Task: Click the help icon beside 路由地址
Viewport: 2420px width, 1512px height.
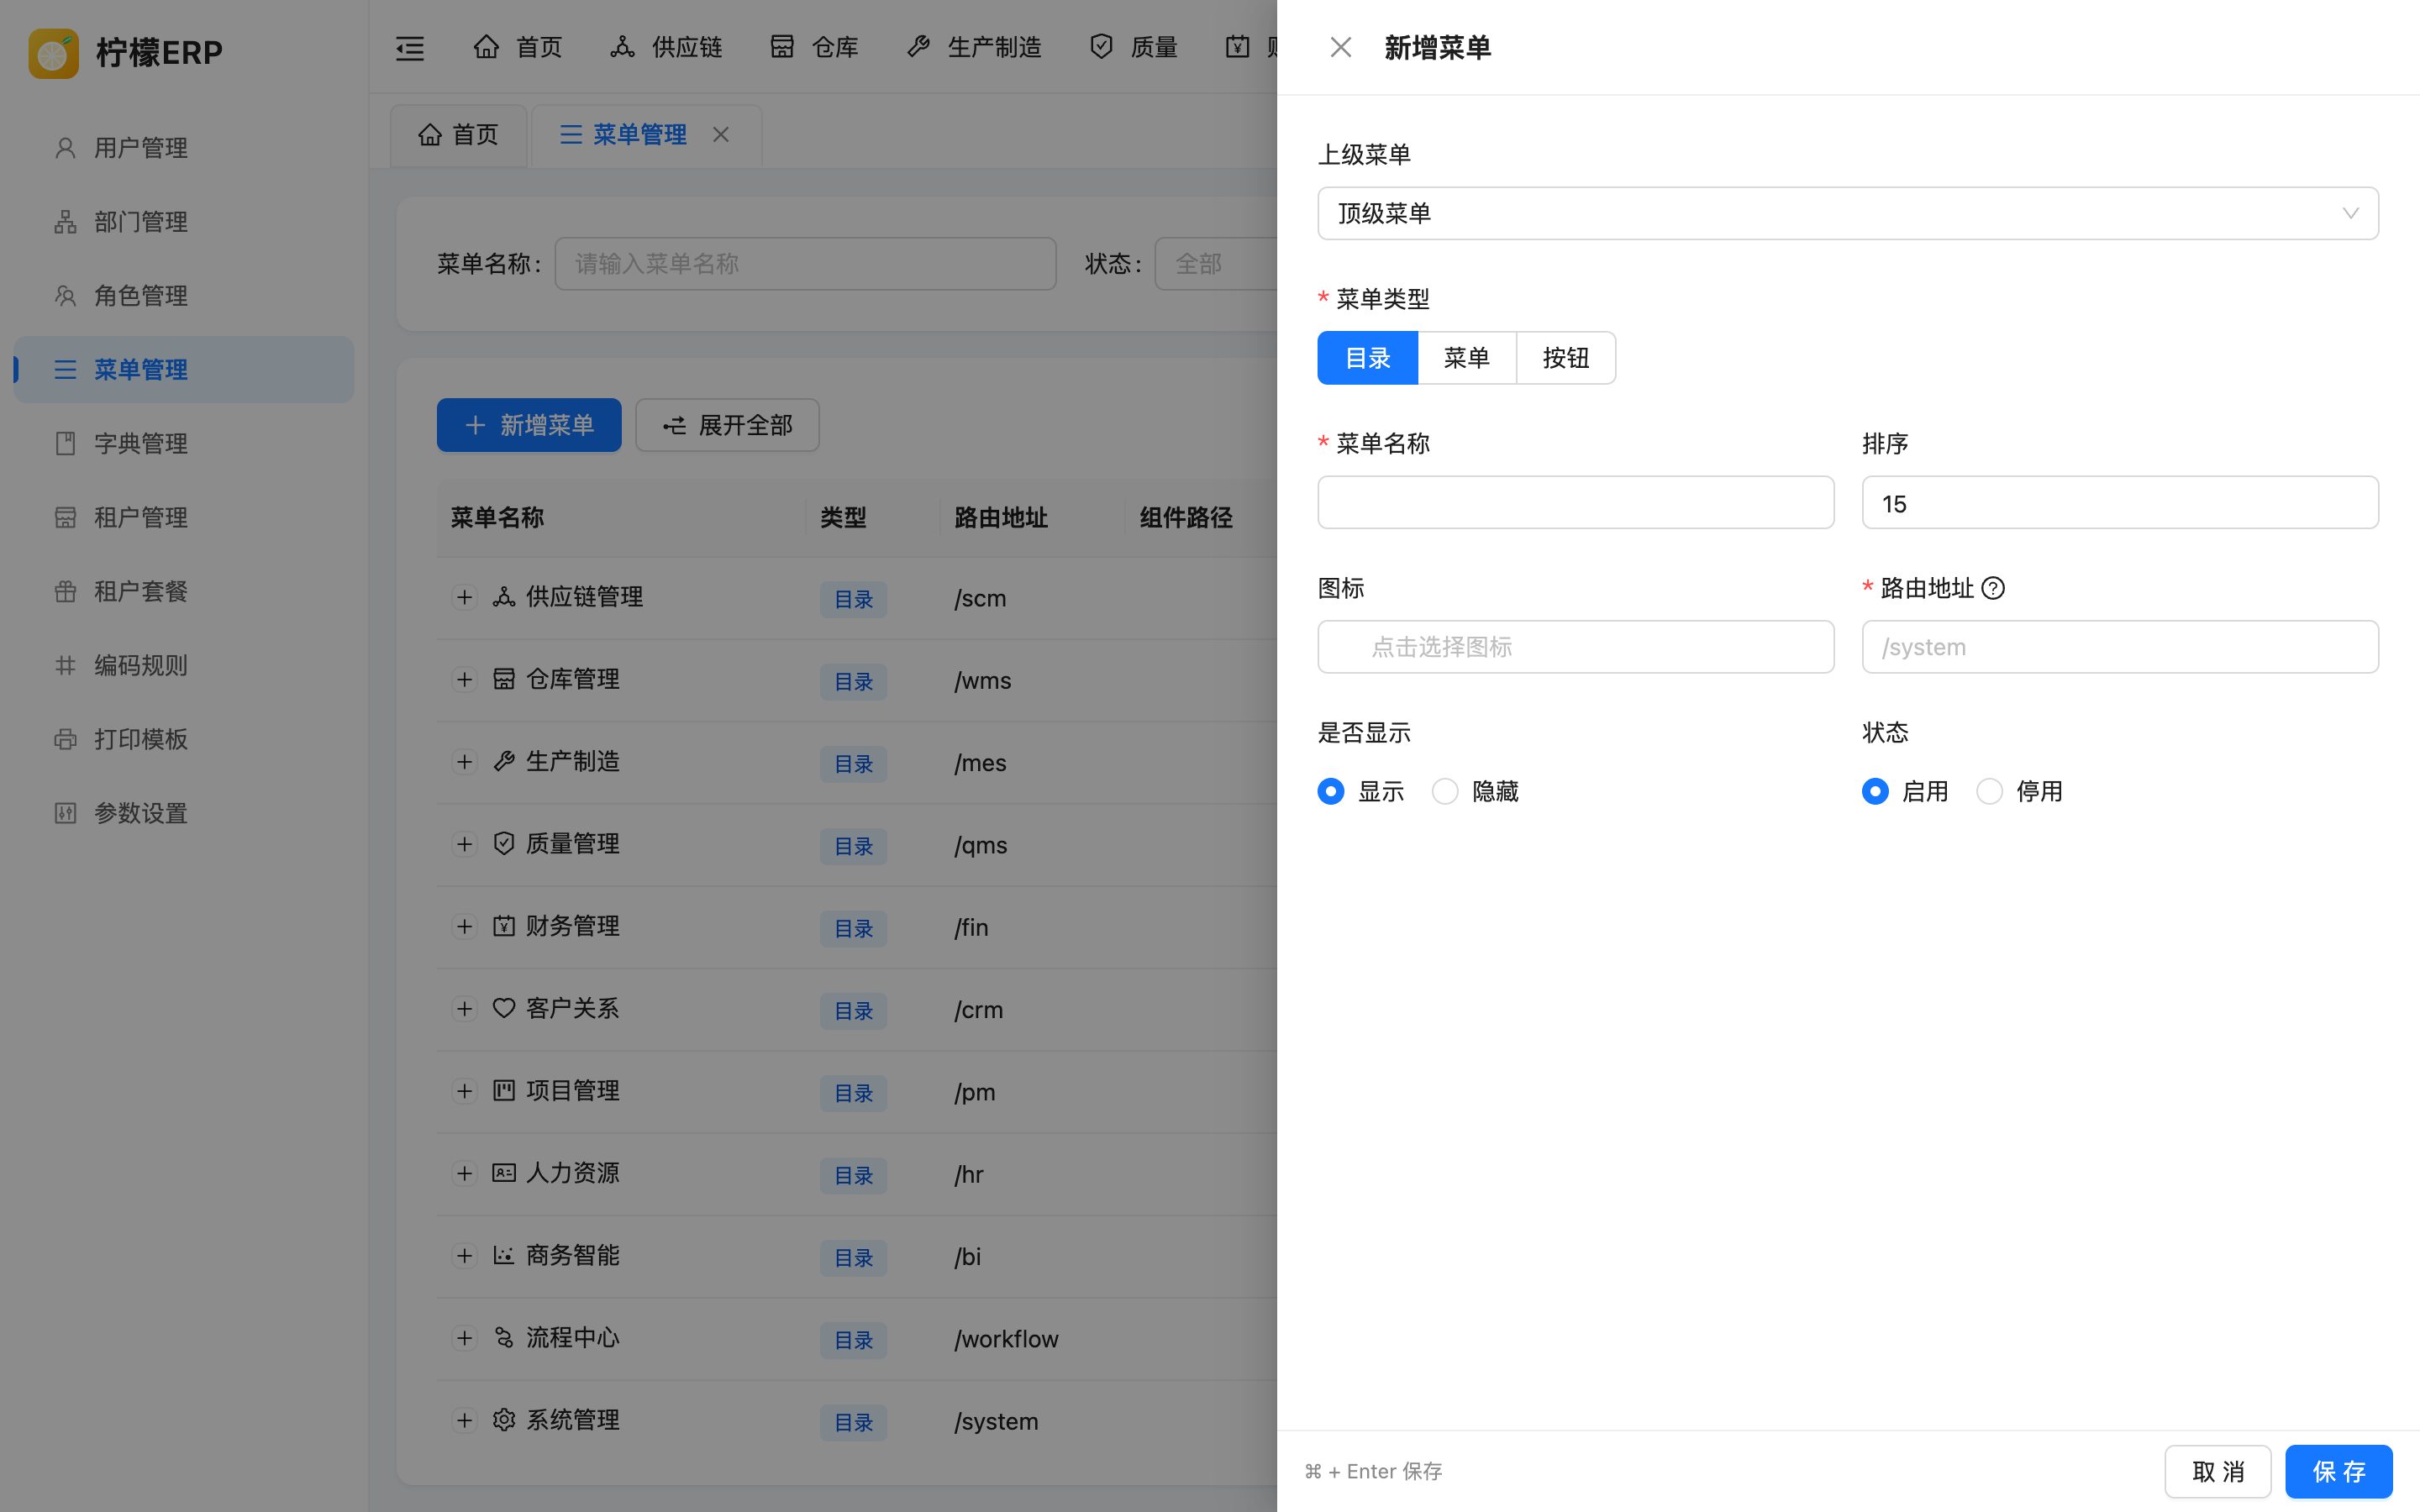Action: point(1992,588)
